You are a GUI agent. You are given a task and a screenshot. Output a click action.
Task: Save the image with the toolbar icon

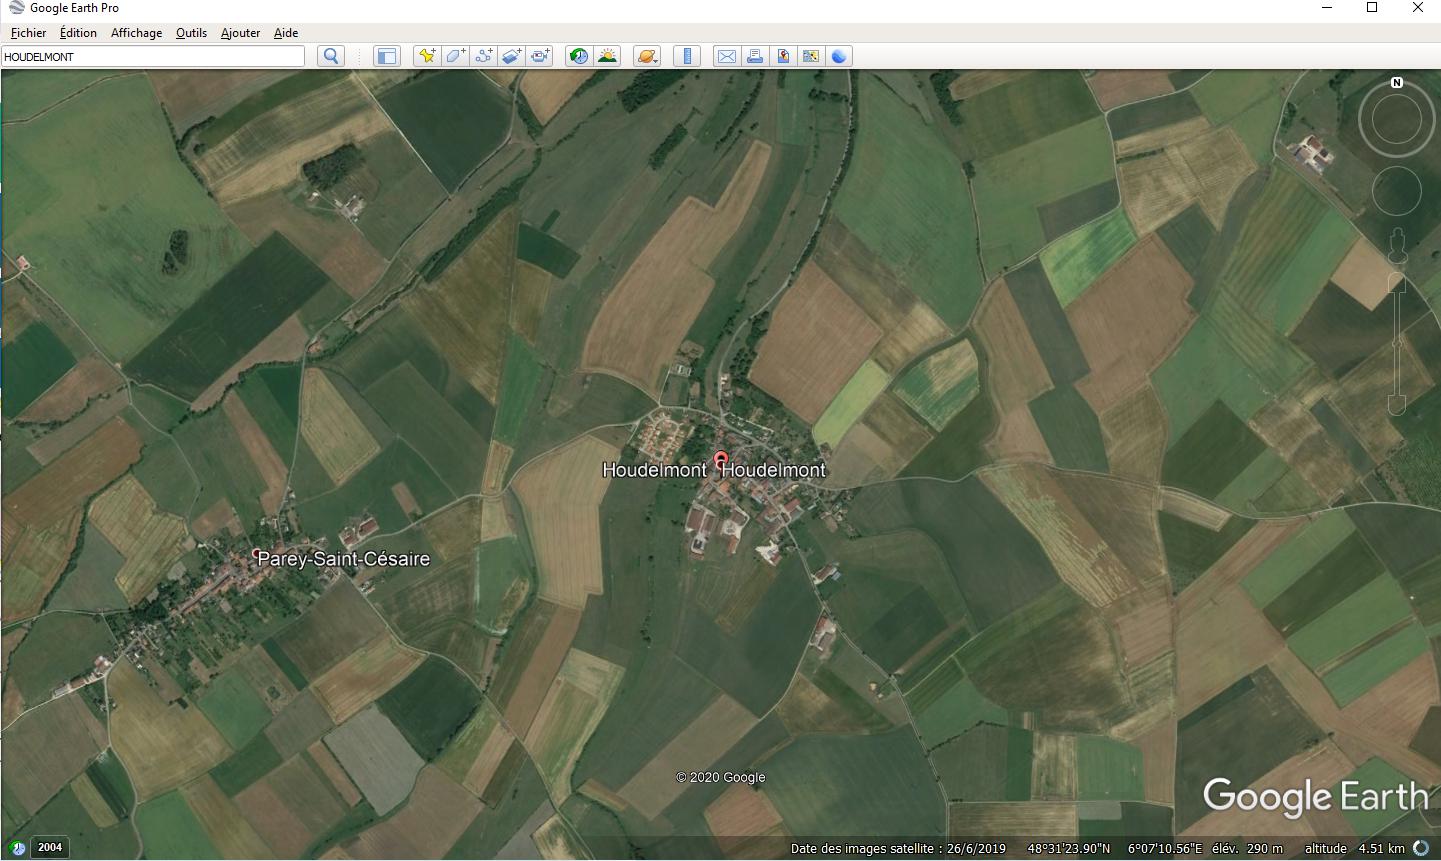coord(783,56)
